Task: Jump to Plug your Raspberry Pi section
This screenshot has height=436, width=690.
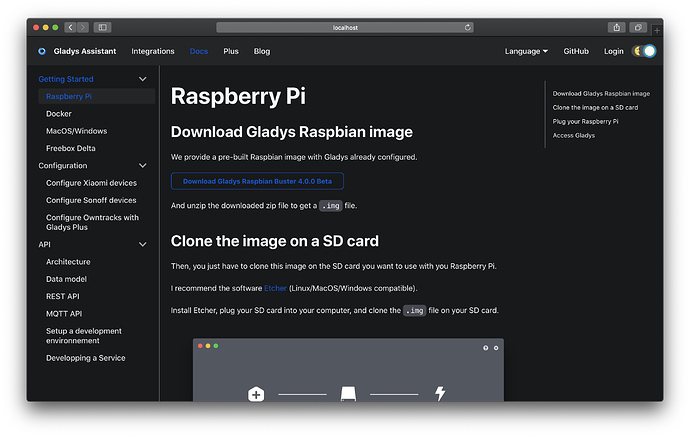Action: point(585,121)
